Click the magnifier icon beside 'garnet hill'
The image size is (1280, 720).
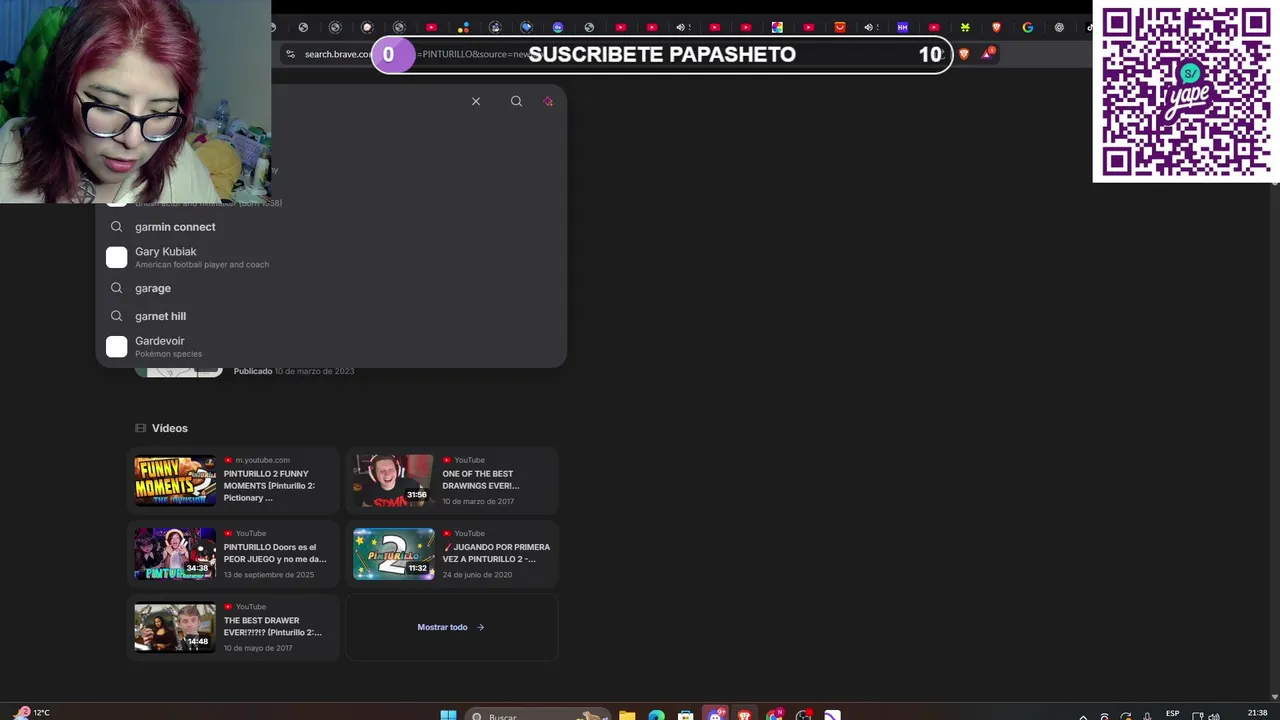pos(117,316)
